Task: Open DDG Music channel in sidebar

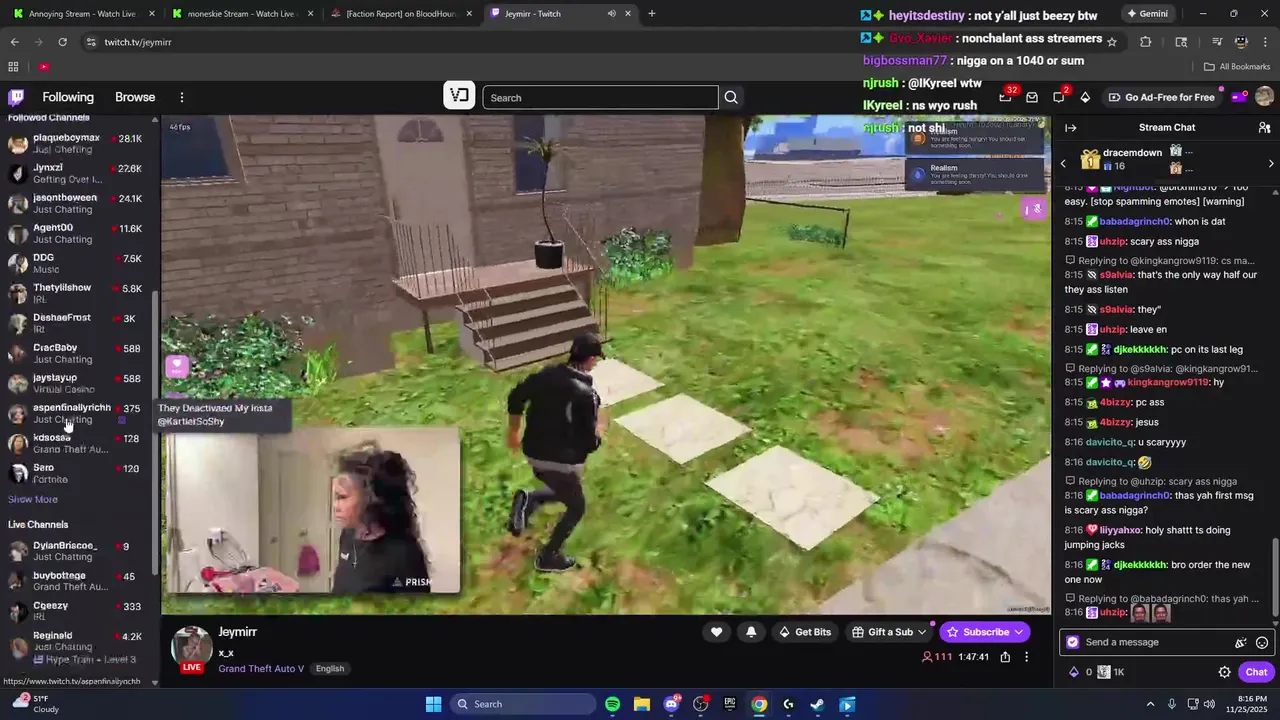Action: pyautogui.click(x=78, y=264)
